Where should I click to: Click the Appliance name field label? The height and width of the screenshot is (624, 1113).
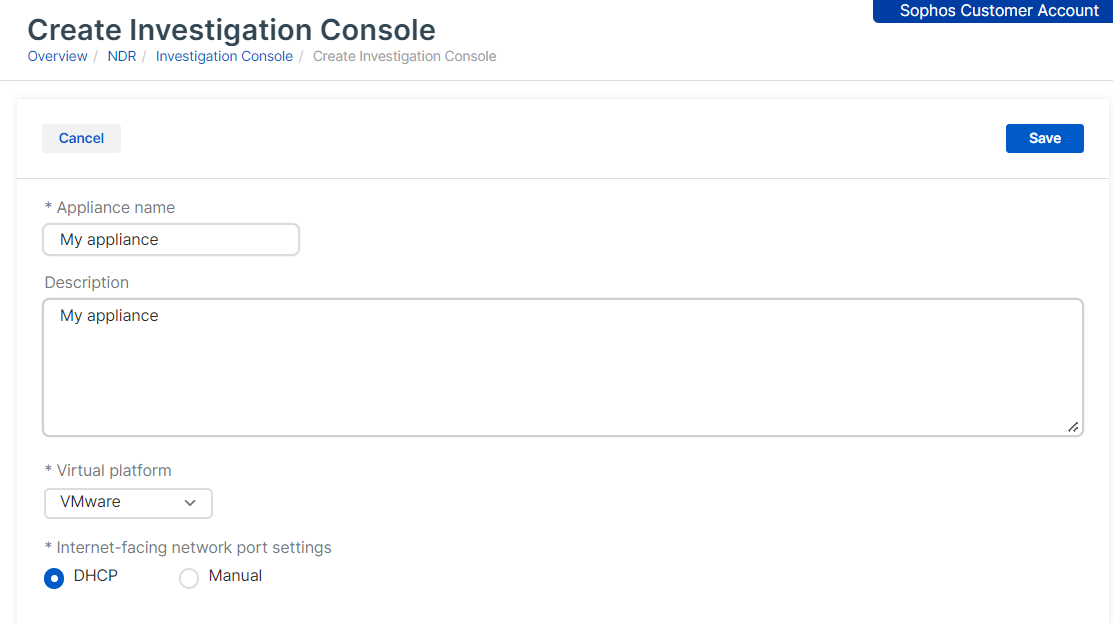pyautogui.click(x=110, y=207)
